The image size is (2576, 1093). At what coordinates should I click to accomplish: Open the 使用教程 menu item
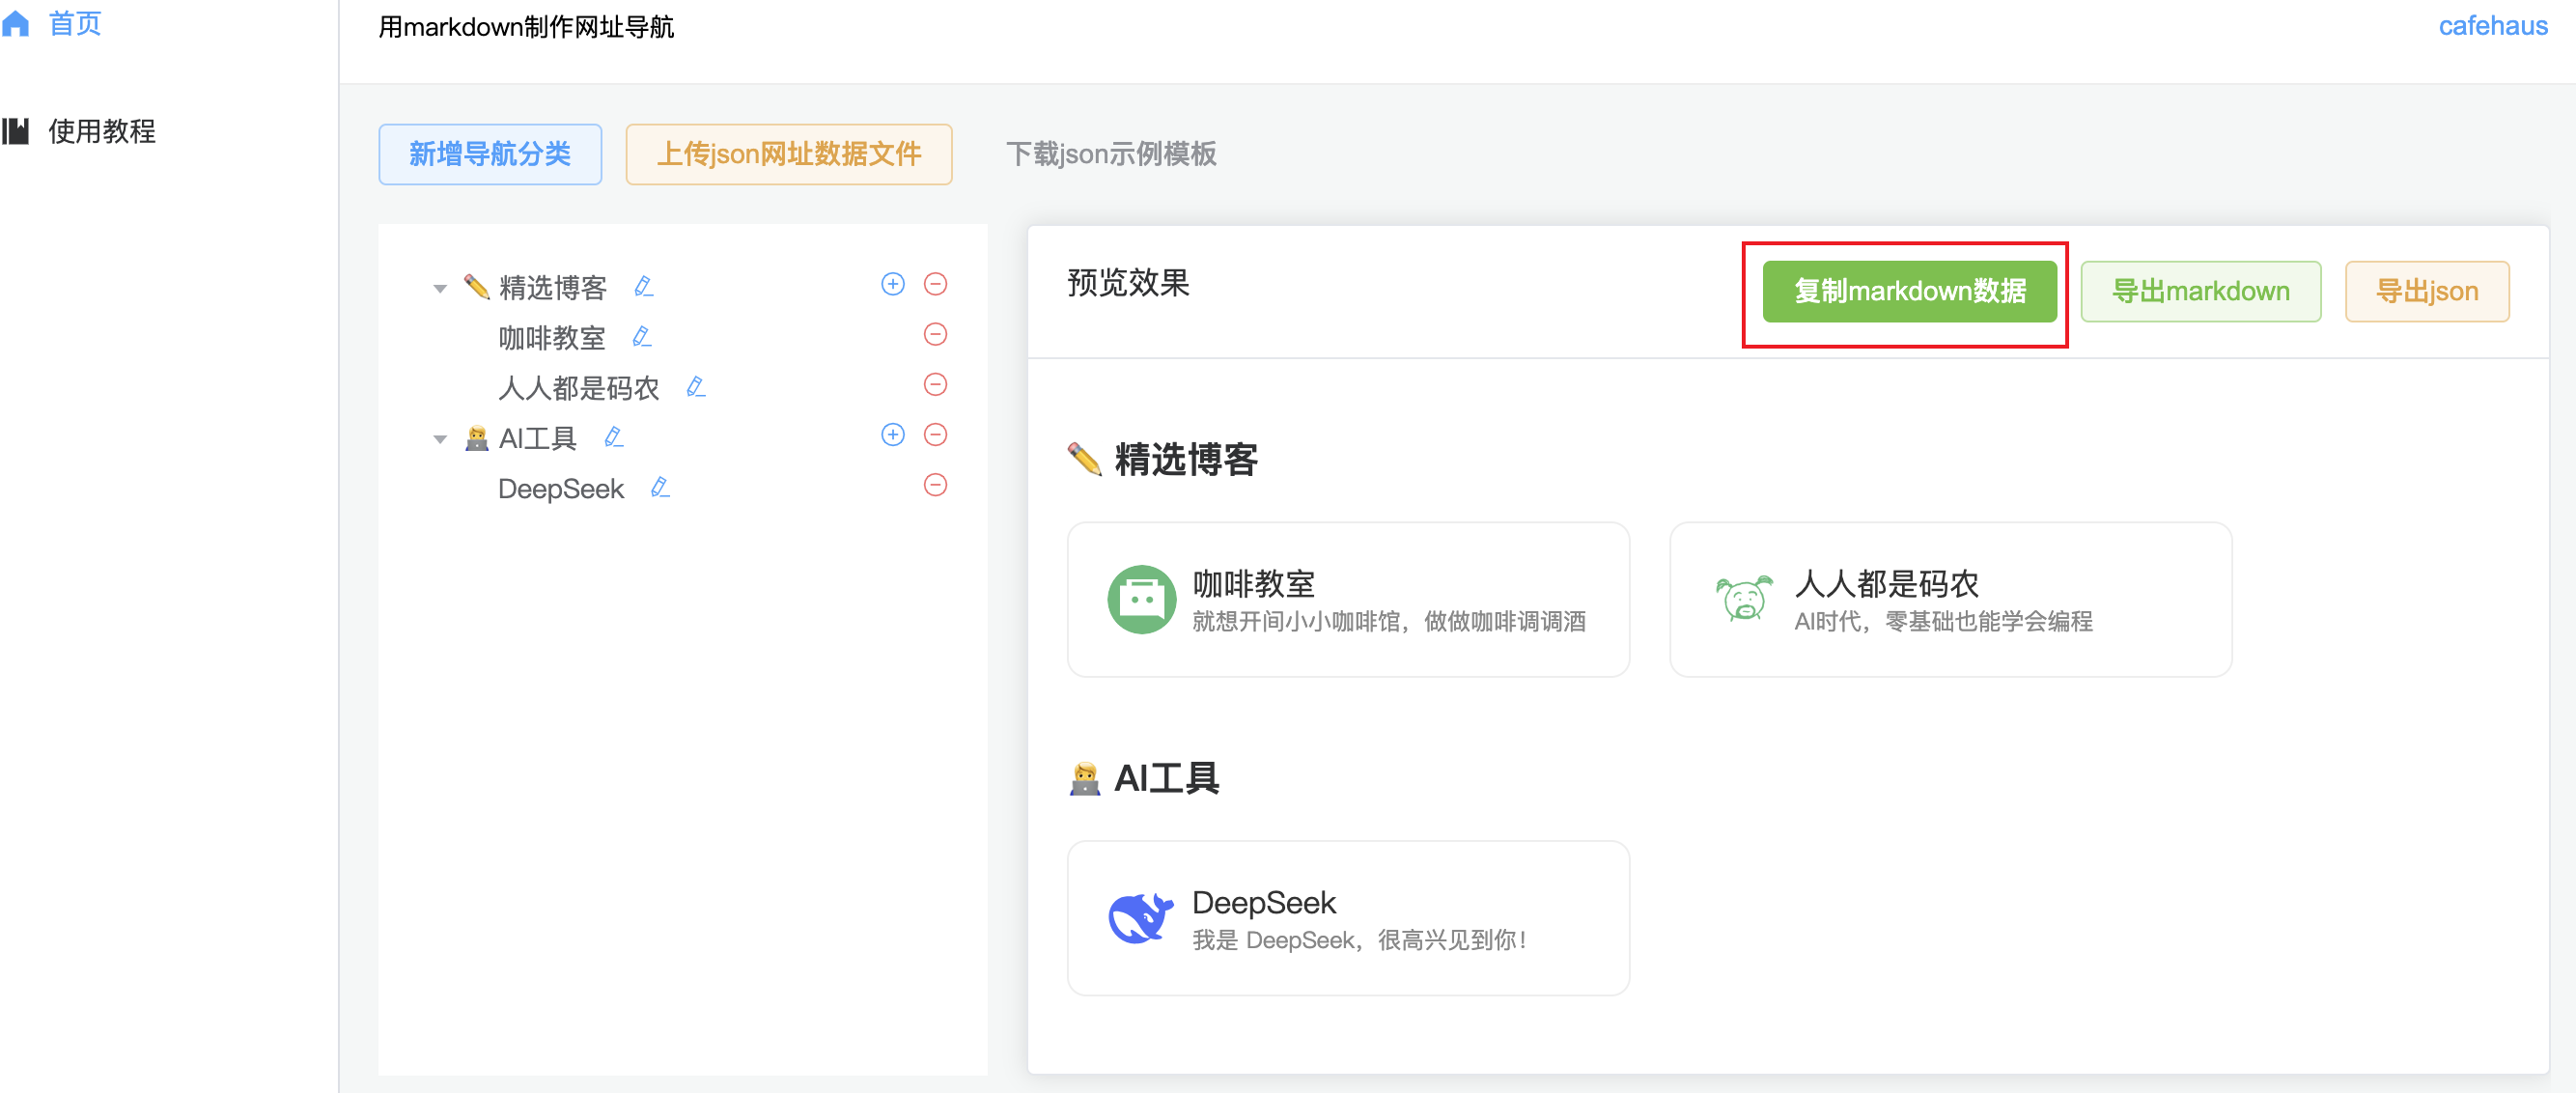(x=101, y=131)
